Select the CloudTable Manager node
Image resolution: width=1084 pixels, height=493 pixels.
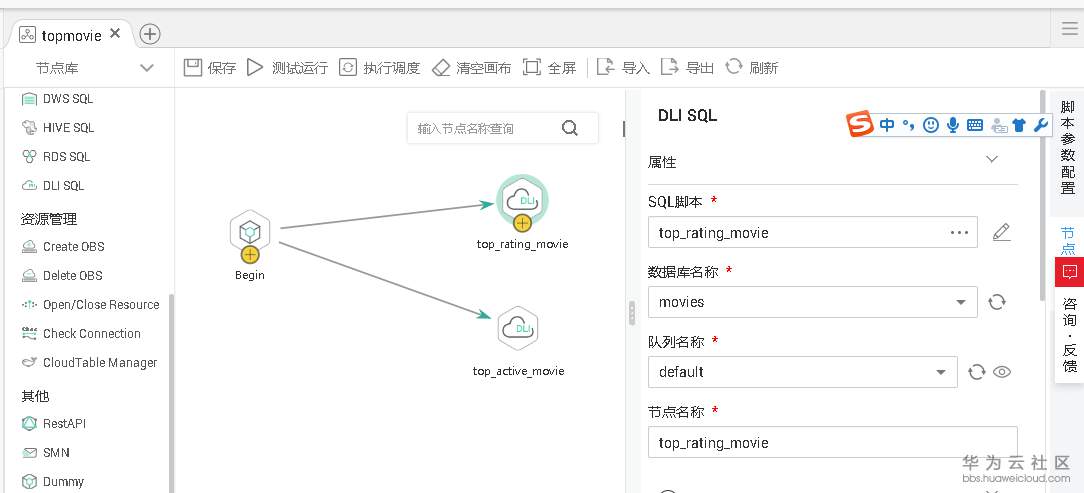coord(89,363)
